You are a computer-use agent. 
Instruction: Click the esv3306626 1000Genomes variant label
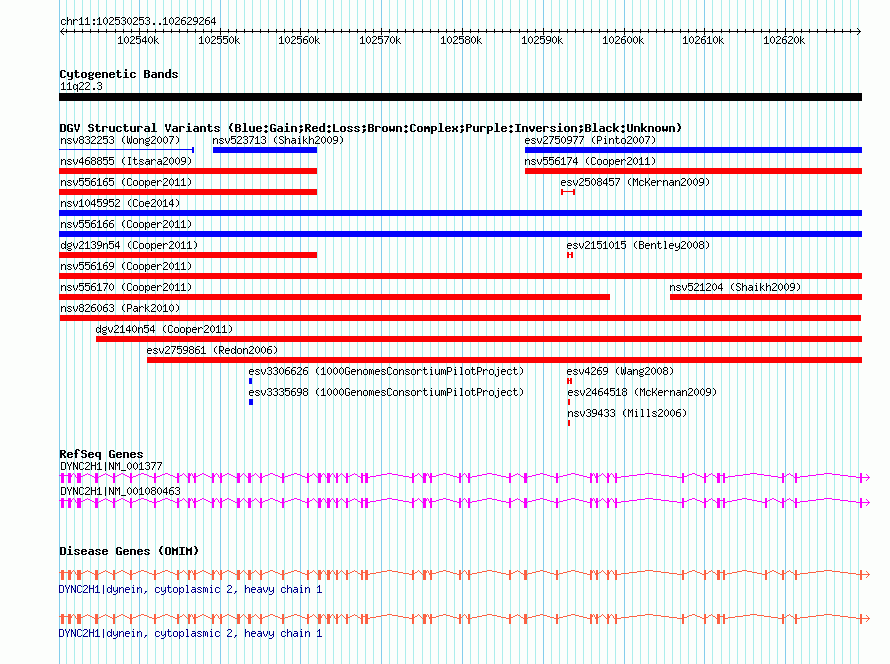386,371
